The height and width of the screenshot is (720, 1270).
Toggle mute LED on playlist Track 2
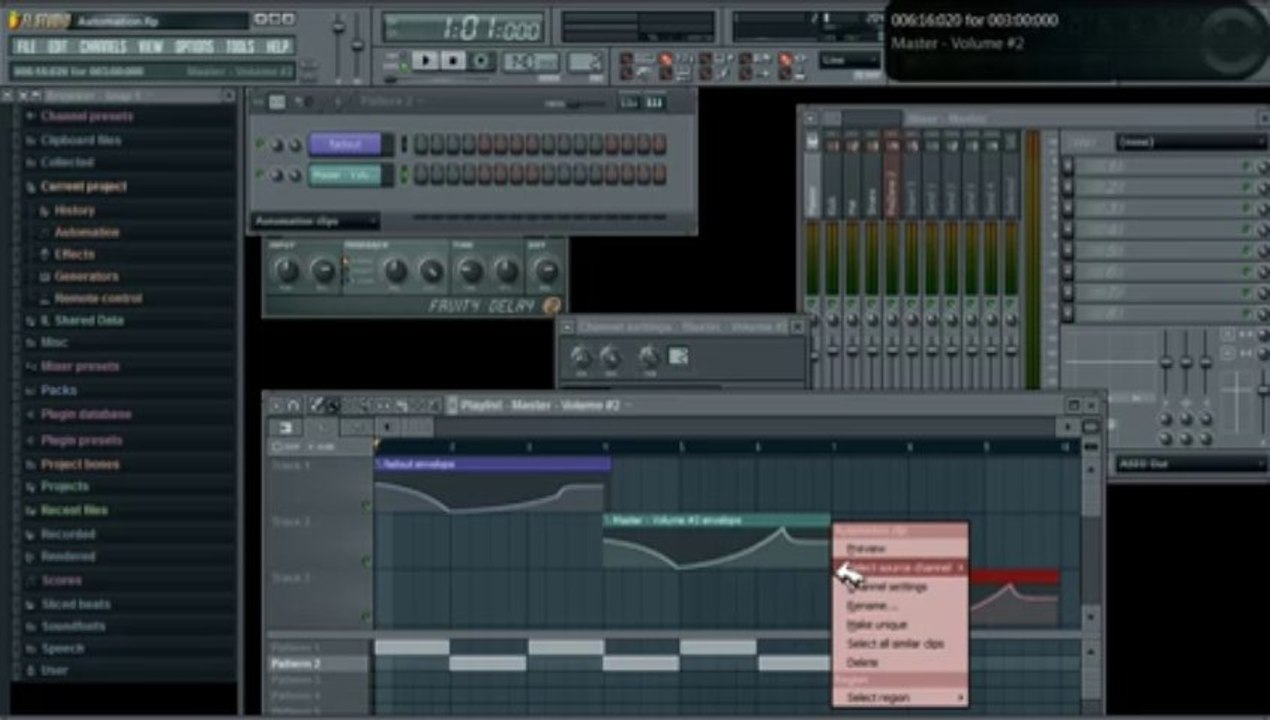point(366,562)
